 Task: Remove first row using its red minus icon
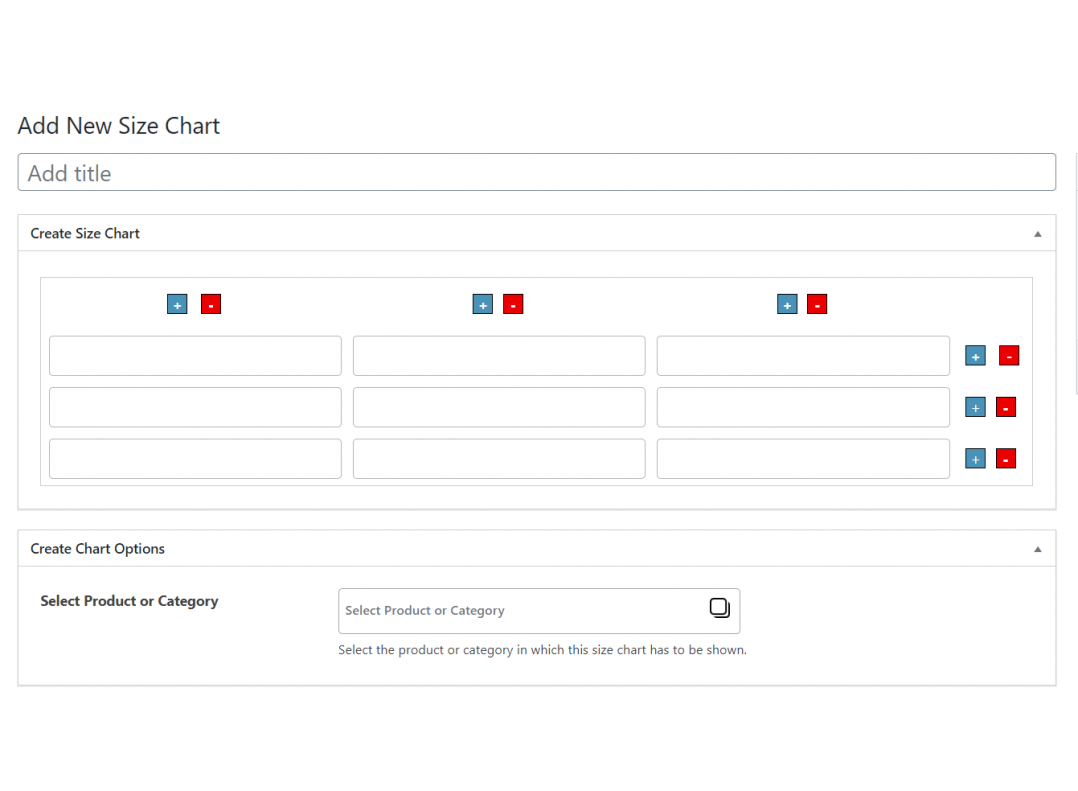[1009, 356]
